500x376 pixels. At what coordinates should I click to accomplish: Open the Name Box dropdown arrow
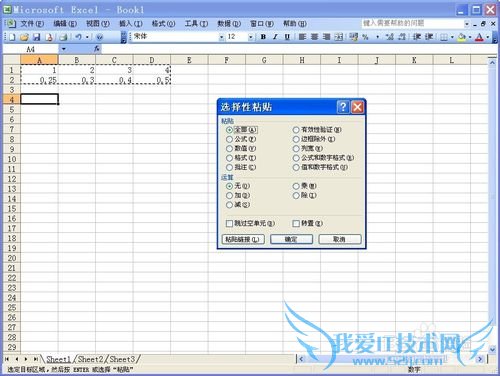63,49
